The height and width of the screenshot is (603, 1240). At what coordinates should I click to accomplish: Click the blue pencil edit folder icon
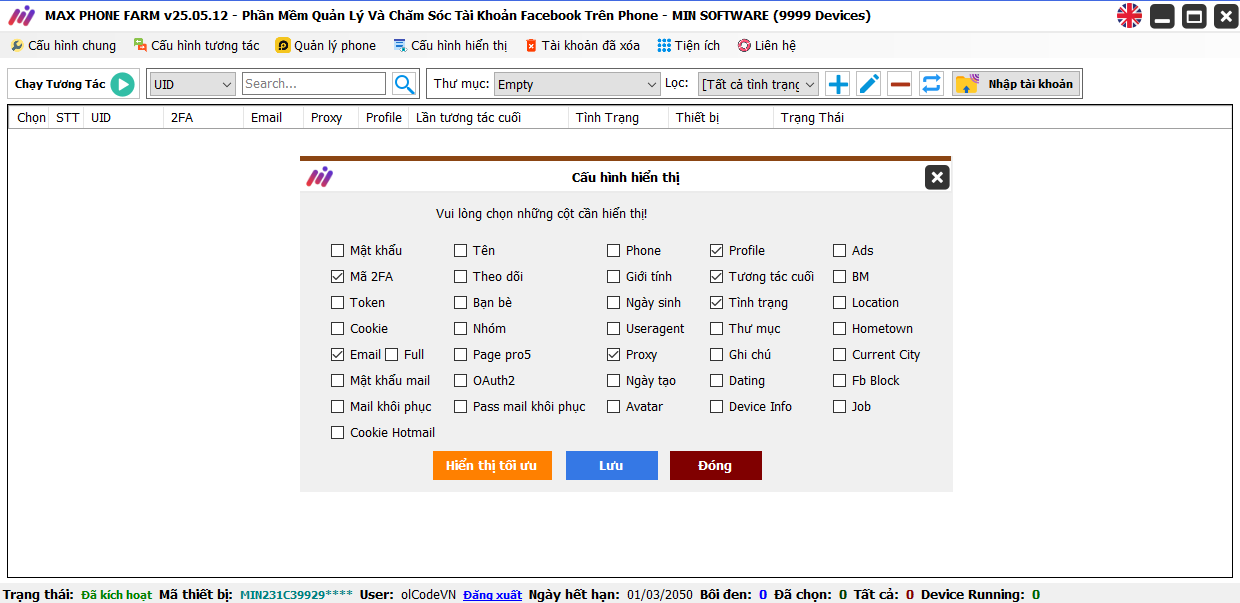(x=869, y=84)
